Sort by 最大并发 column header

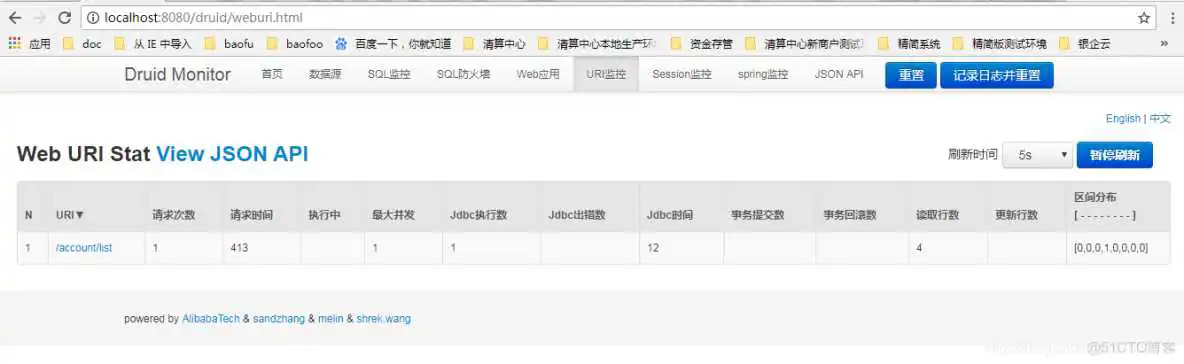tap(393, 215)
